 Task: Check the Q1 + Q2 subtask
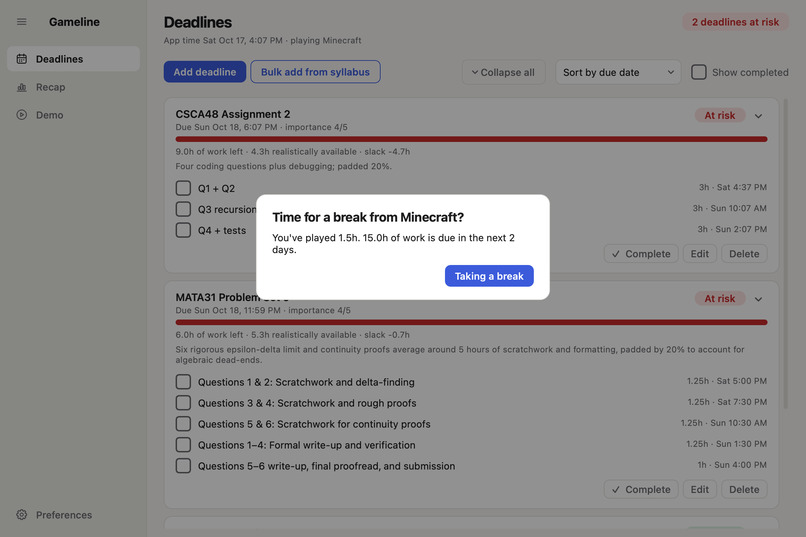tap(183, 188)
